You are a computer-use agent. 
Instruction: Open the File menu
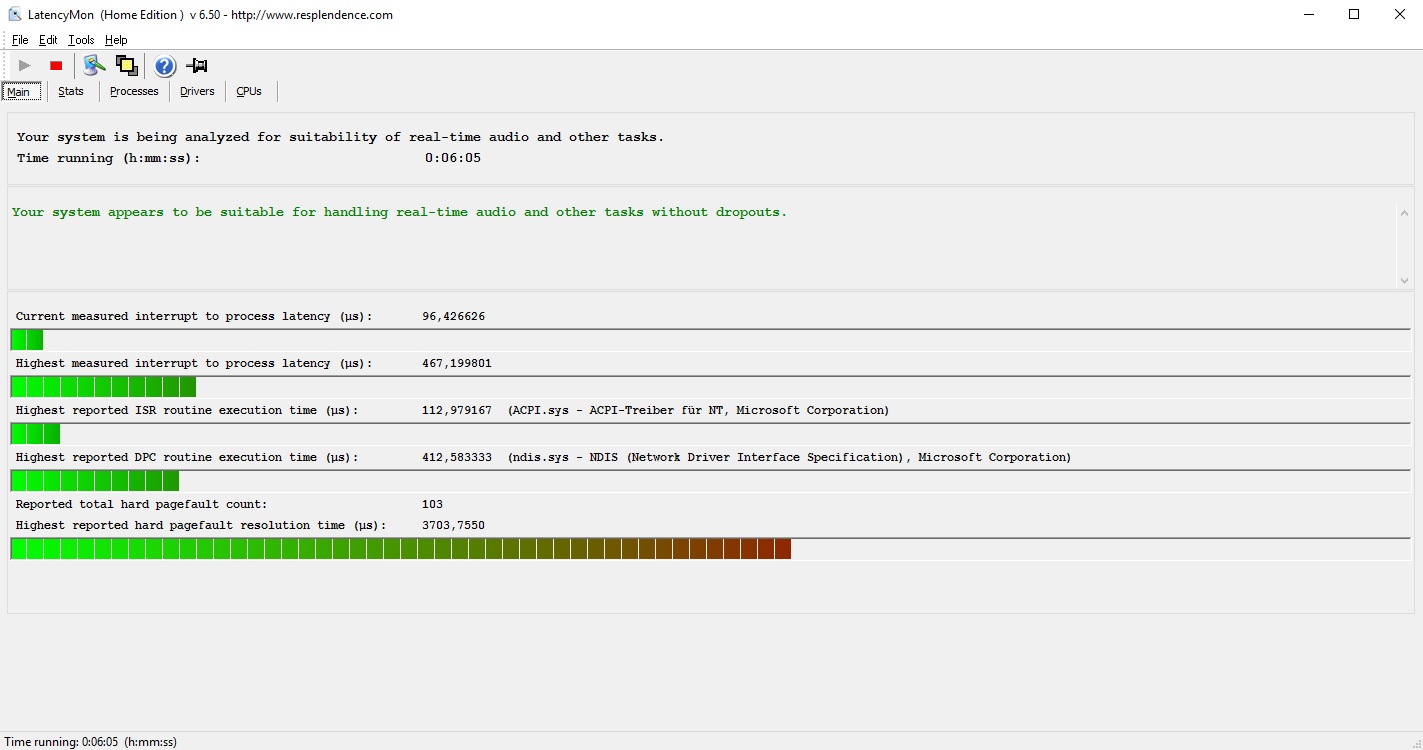click(20, 40)
